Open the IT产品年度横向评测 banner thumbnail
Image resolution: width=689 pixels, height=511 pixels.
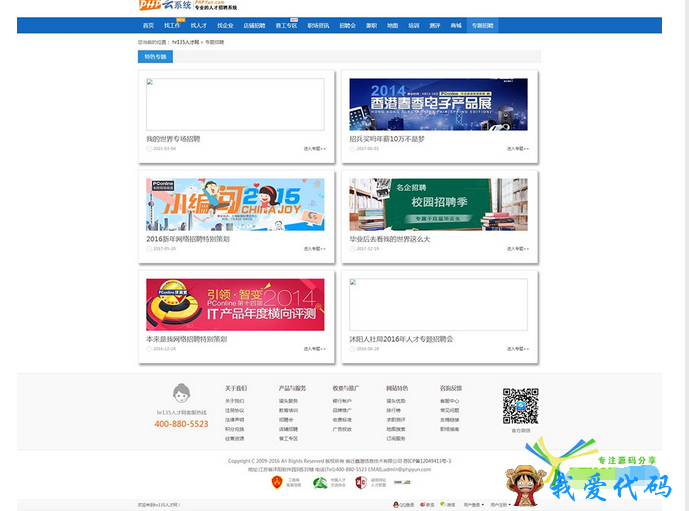click(x=236, y=304)
